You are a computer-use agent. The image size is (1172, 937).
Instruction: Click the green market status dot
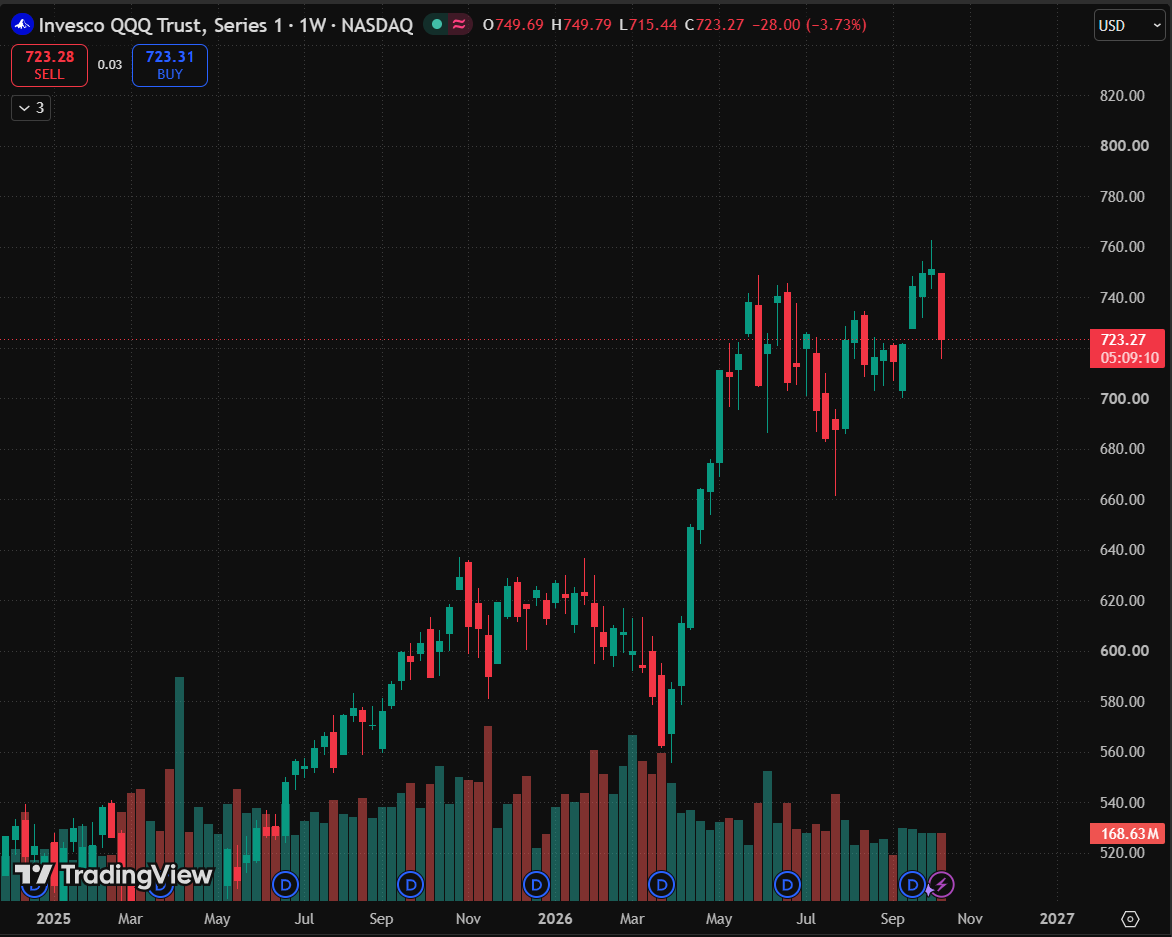pyautogui.click(x=437, y=25)
